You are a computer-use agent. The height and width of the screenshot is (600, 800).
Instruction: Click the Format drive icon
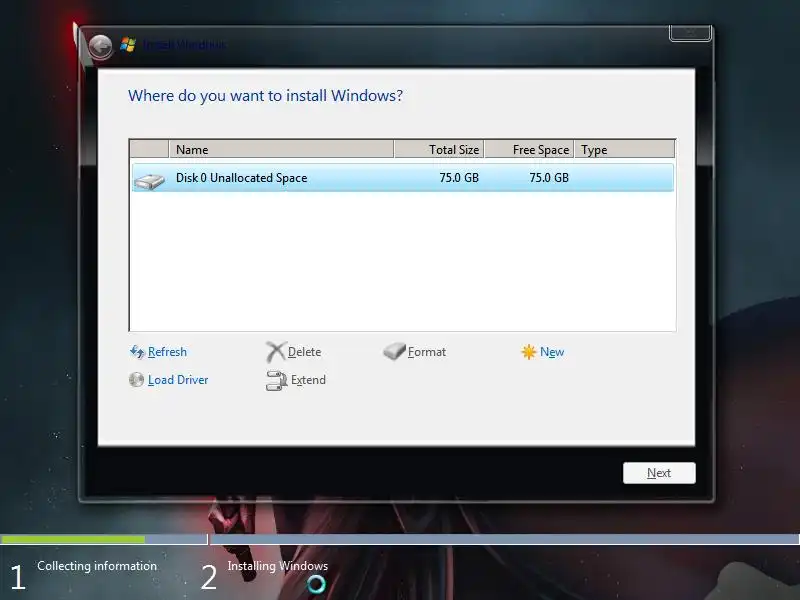coord(394,351)
